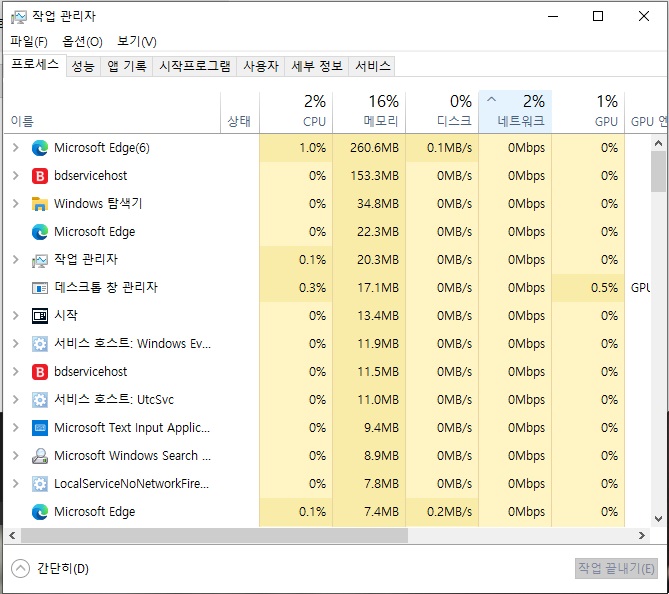Image resolution: width=669 pixels, height=594 pixels.
Task: Expand the 시작 process row
Action: [x=16, y=316]
